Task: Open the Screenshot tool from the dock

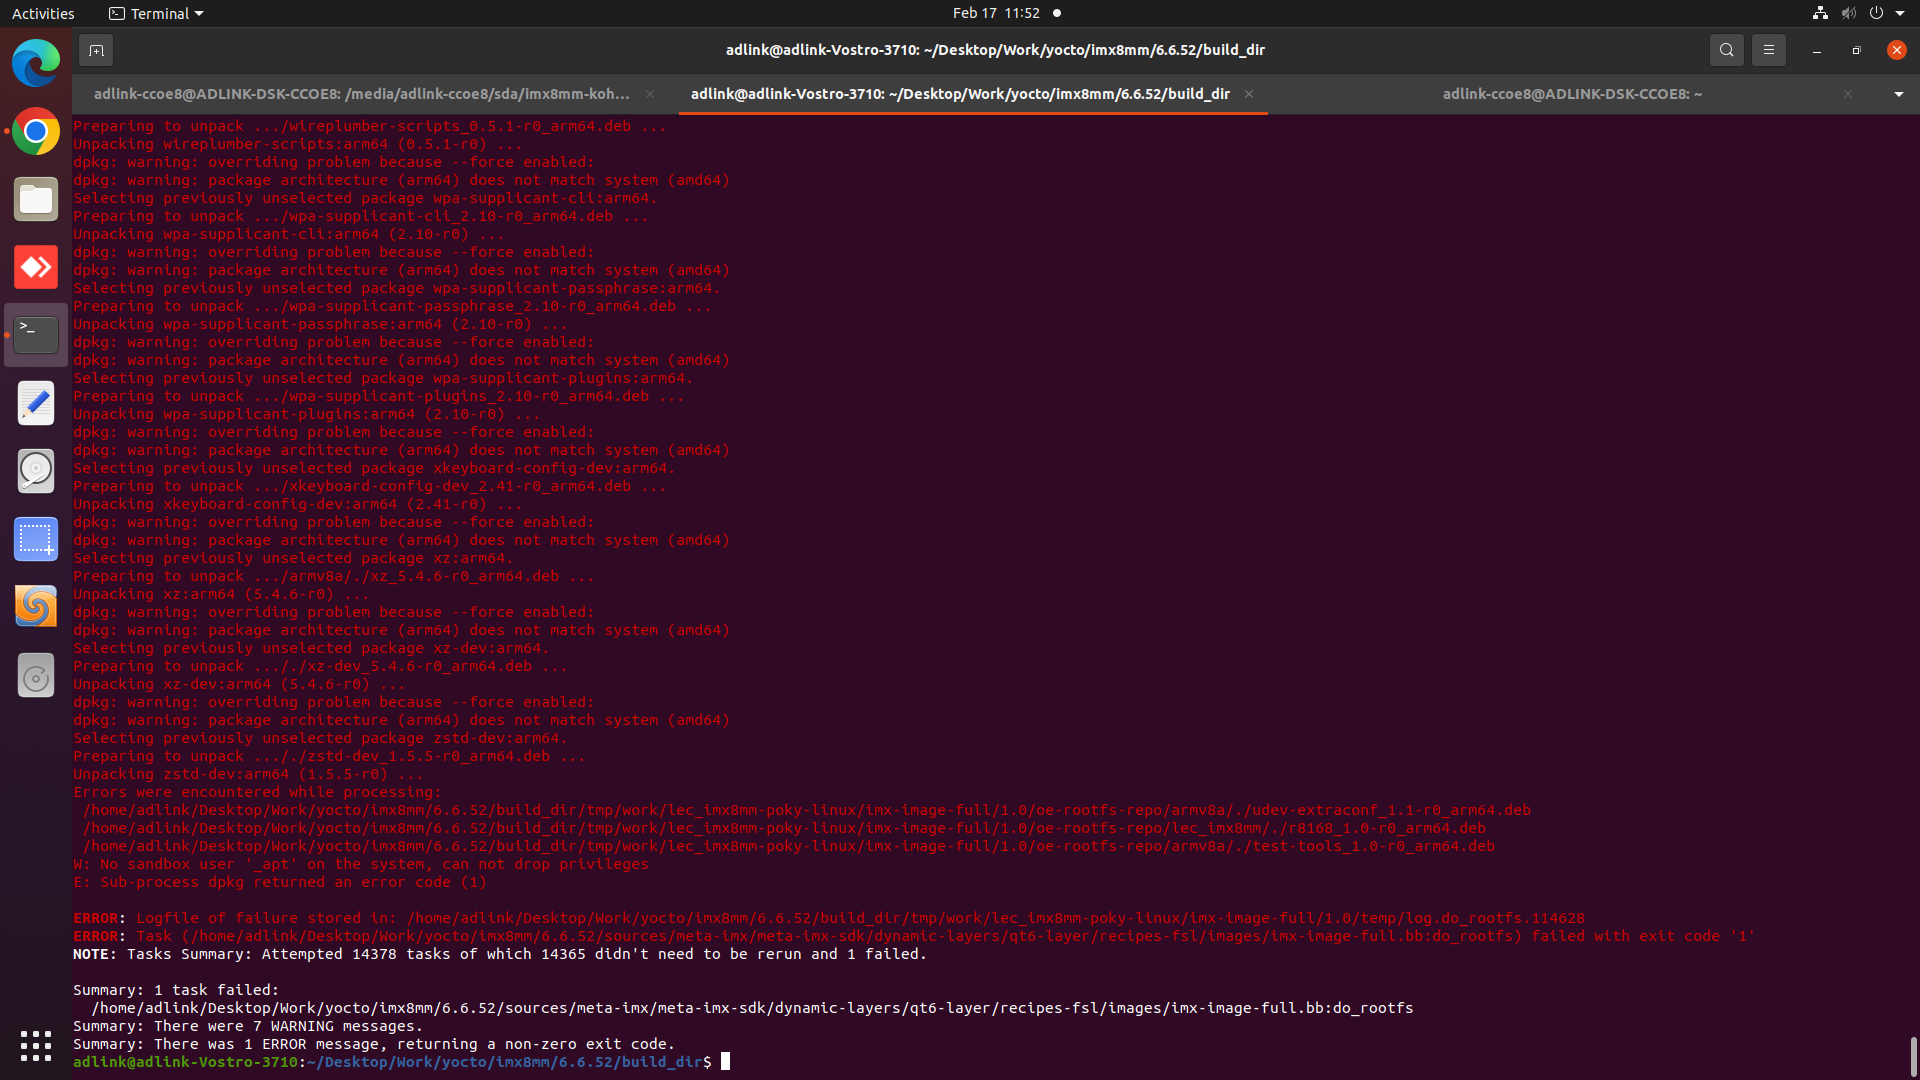Action: [36, 539]
